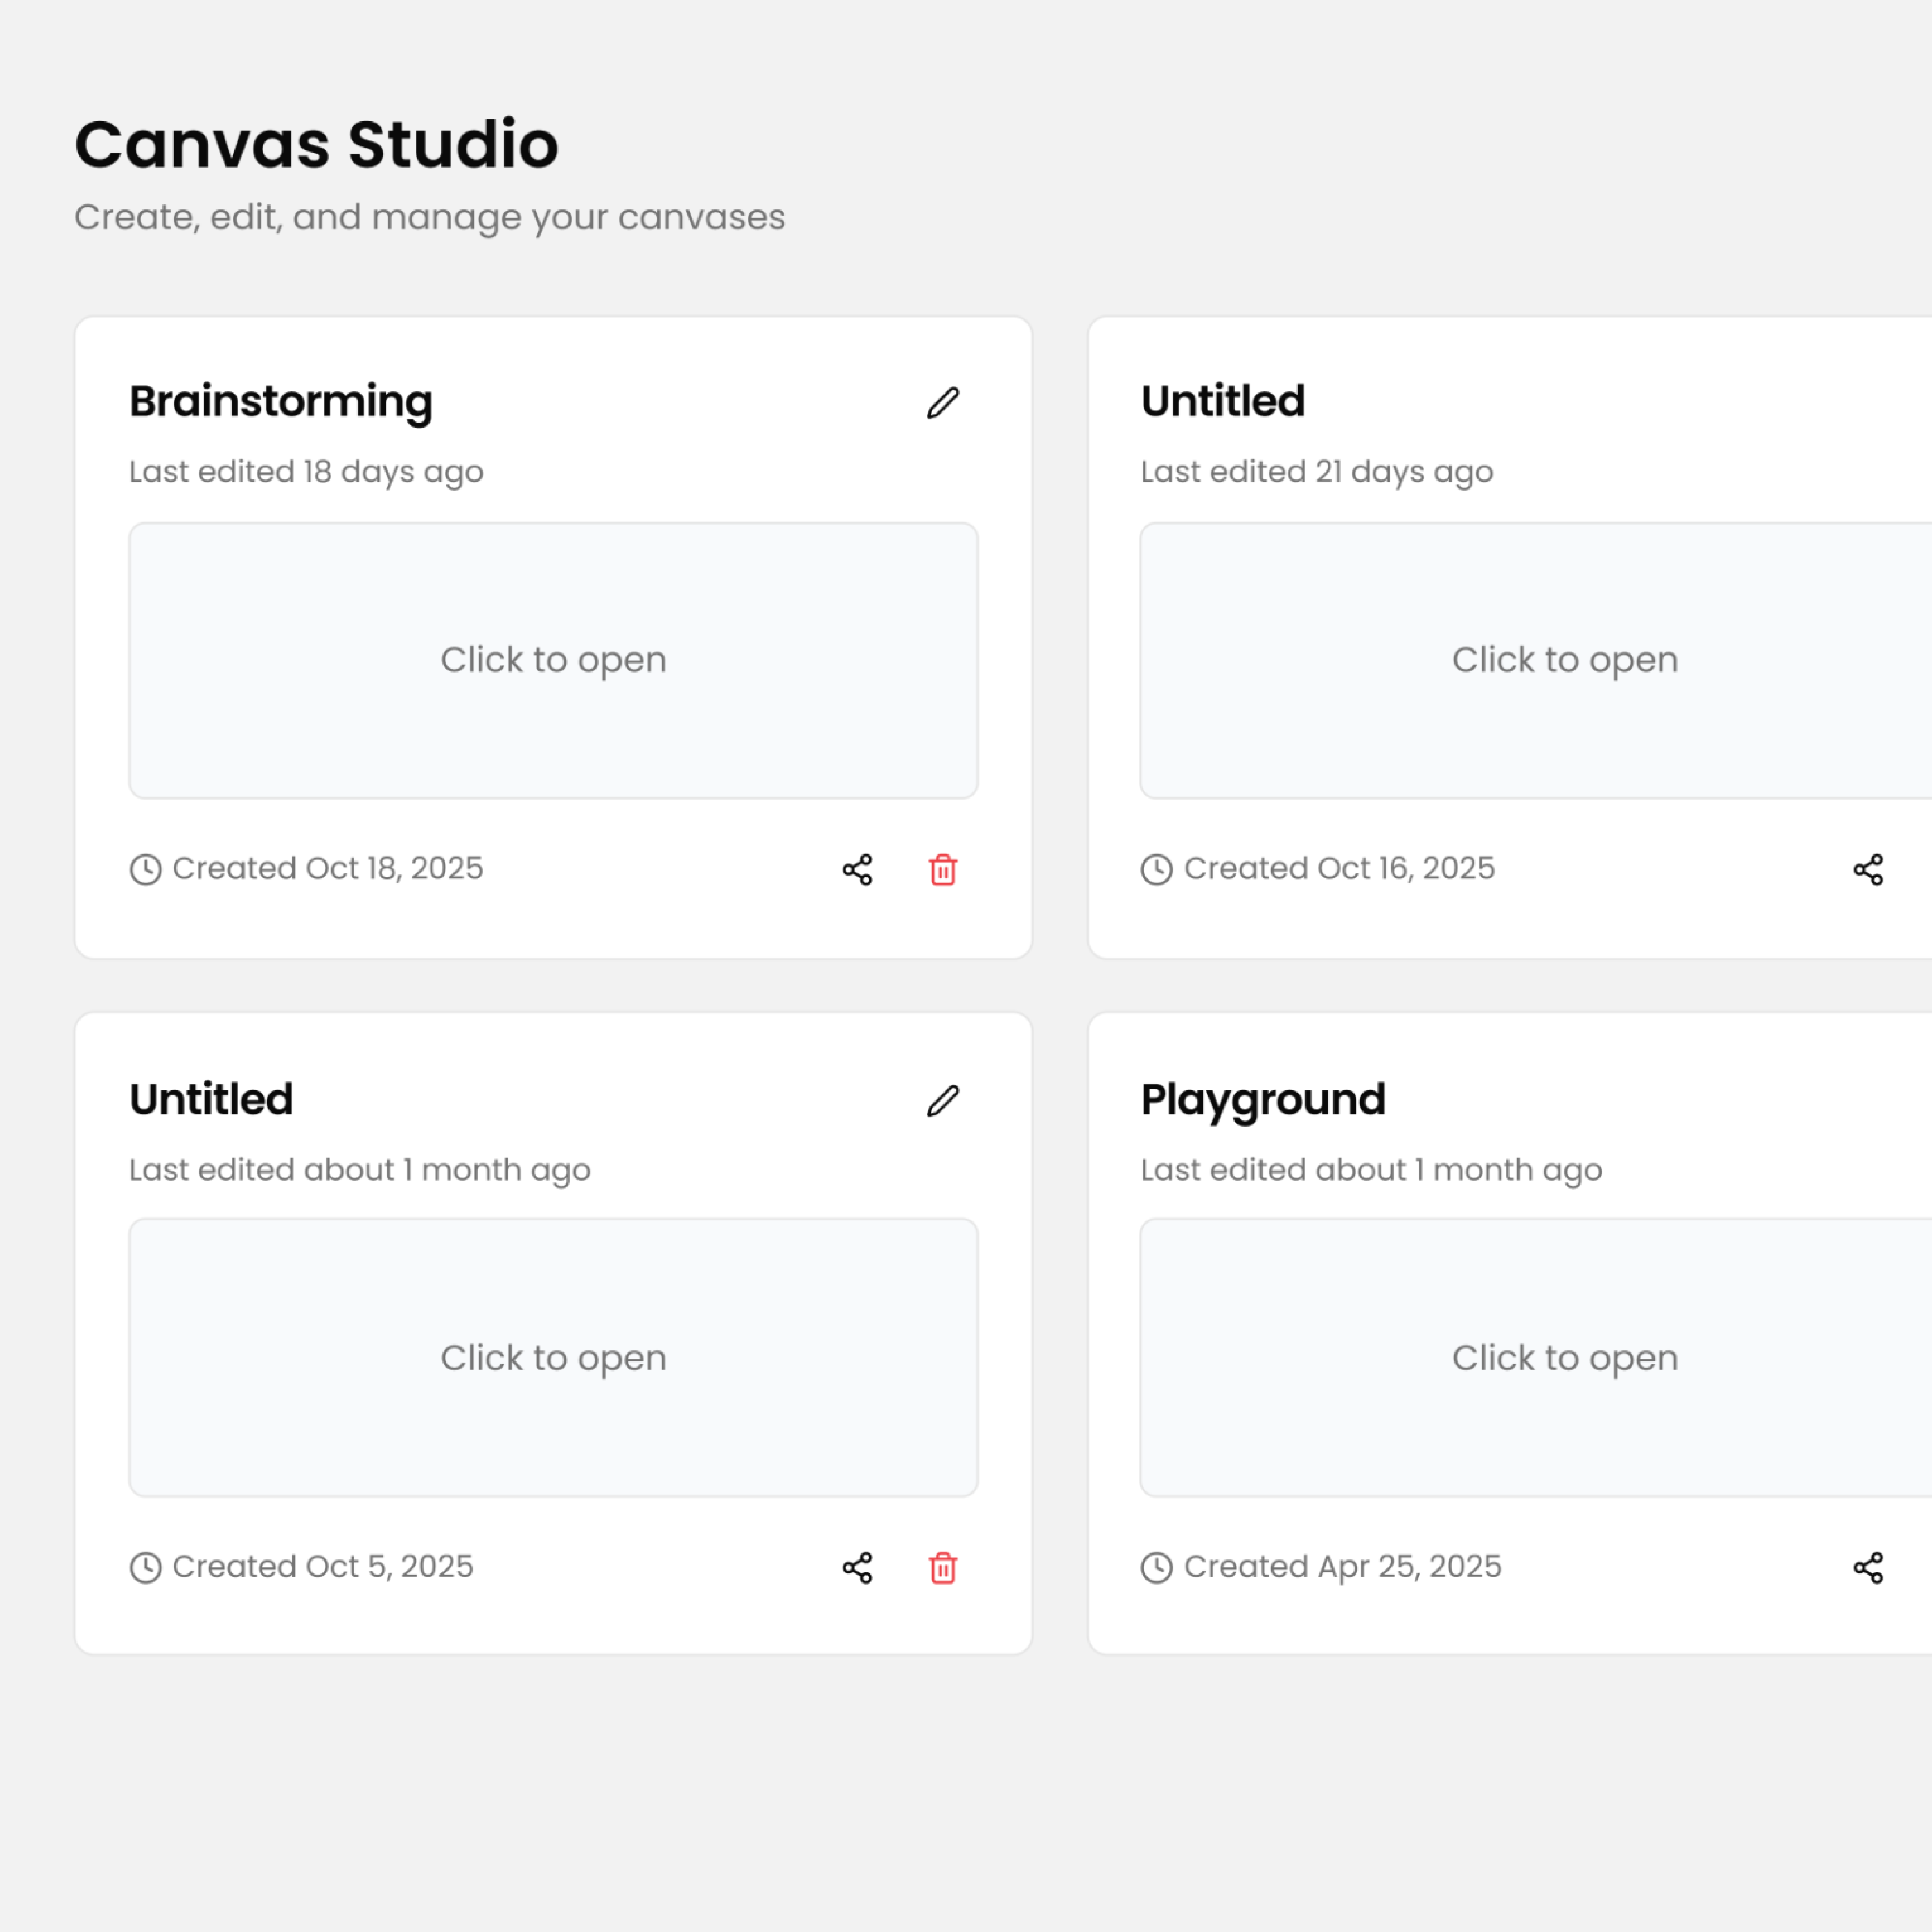
Task: Share the canvas created Oct 16, 2025
Action: 1867,869
